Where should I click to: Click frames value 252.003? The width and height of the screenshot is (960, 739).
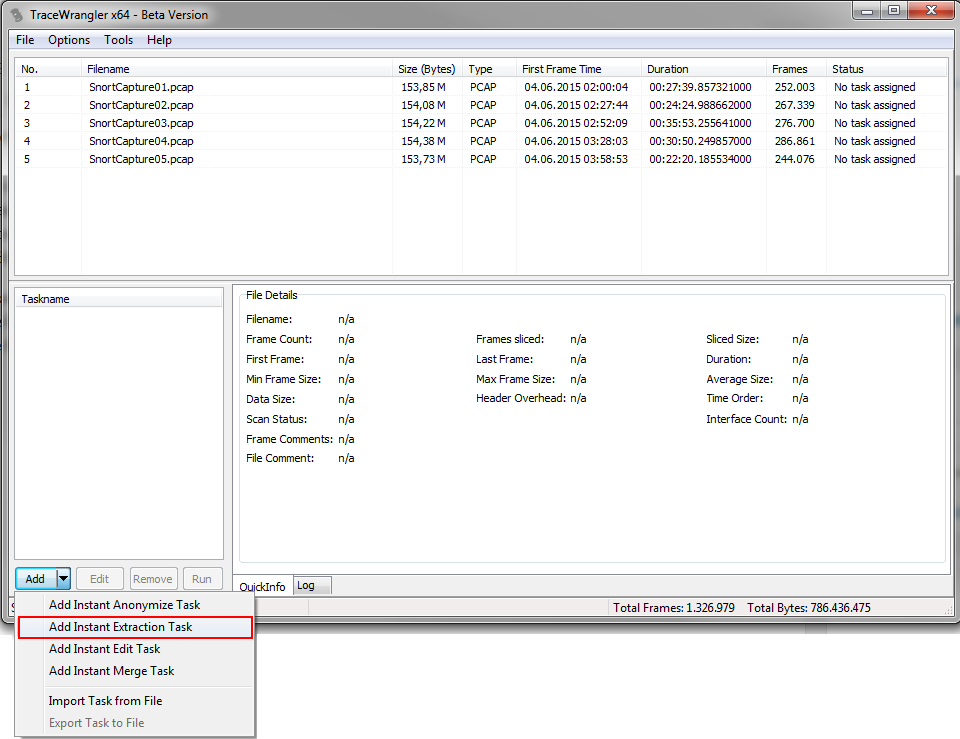(x=795, y=87)
